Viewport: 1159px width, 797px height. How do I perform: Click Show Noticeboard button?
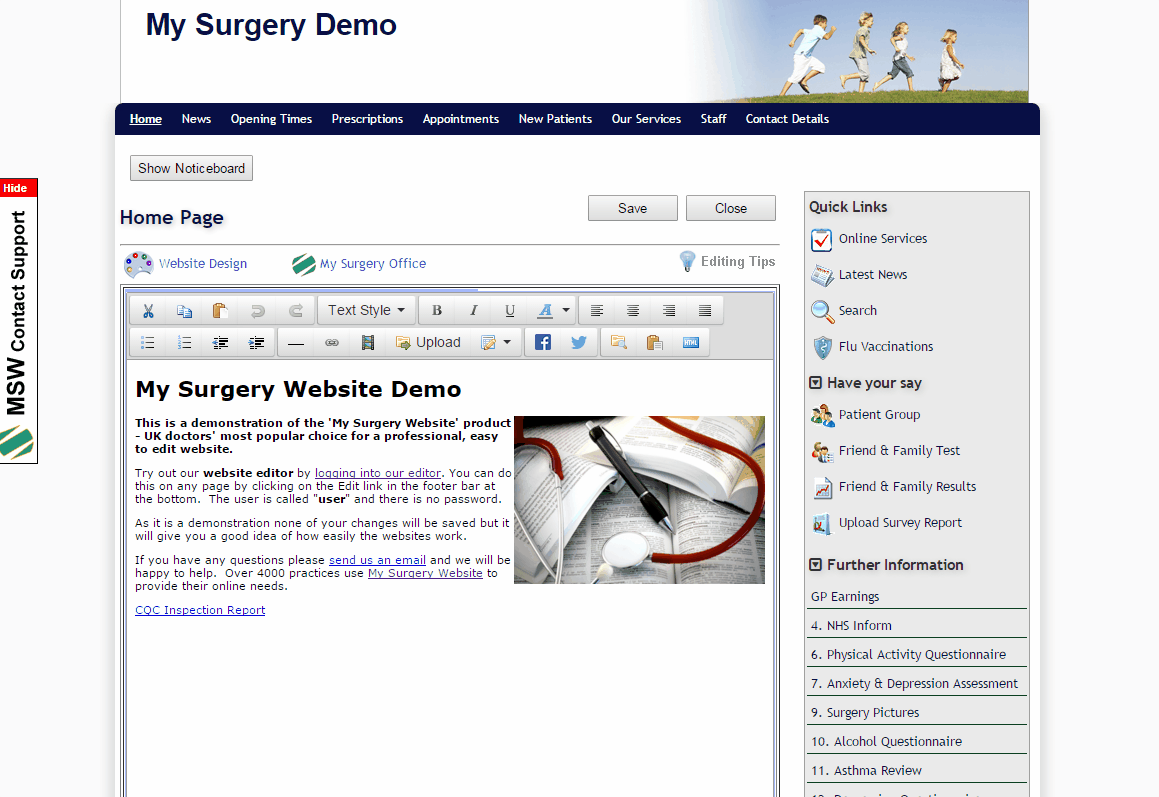191,168
